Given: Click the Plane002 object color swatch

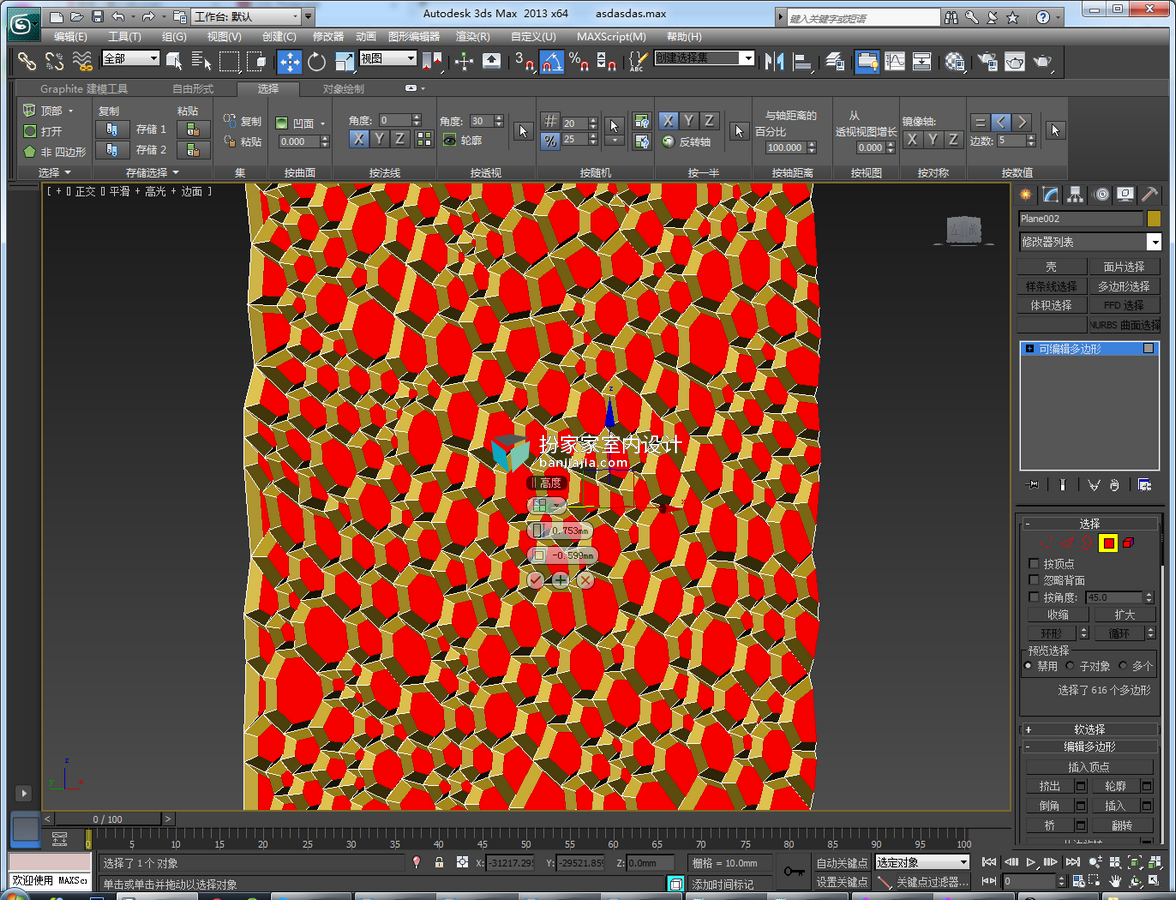Looking at the screenshot, I should (1154, 218).
